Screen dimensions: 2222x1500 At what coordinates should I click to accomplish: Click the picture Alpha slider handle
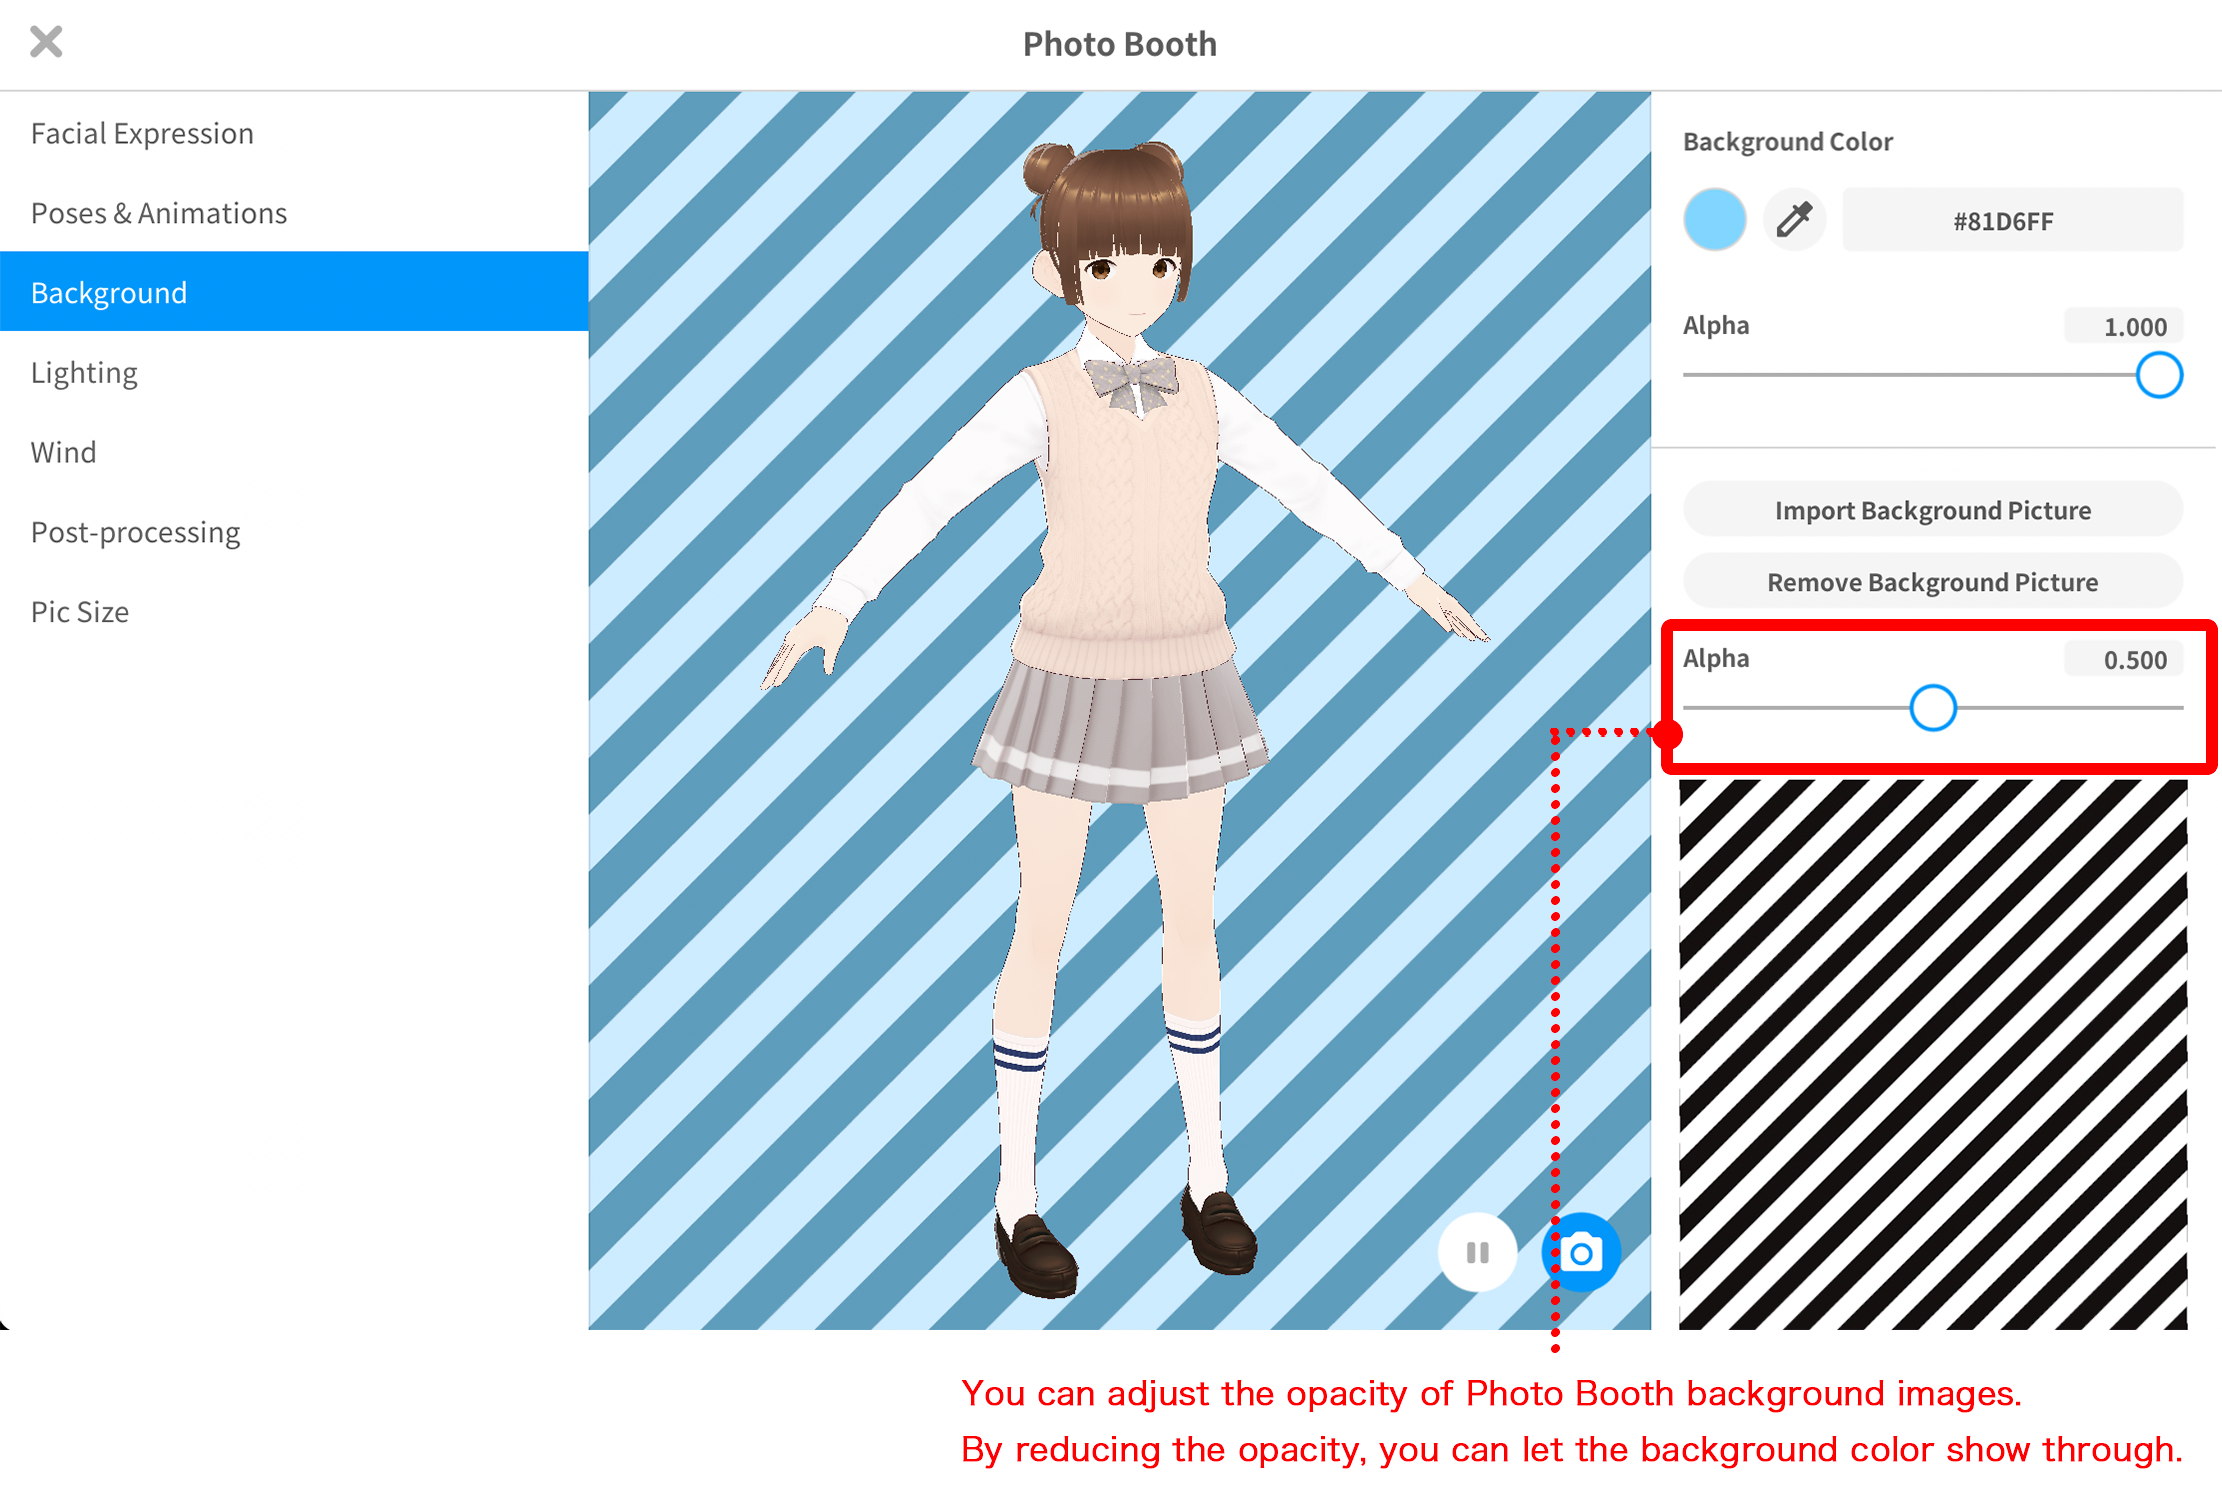click(x=1933, y=708)
